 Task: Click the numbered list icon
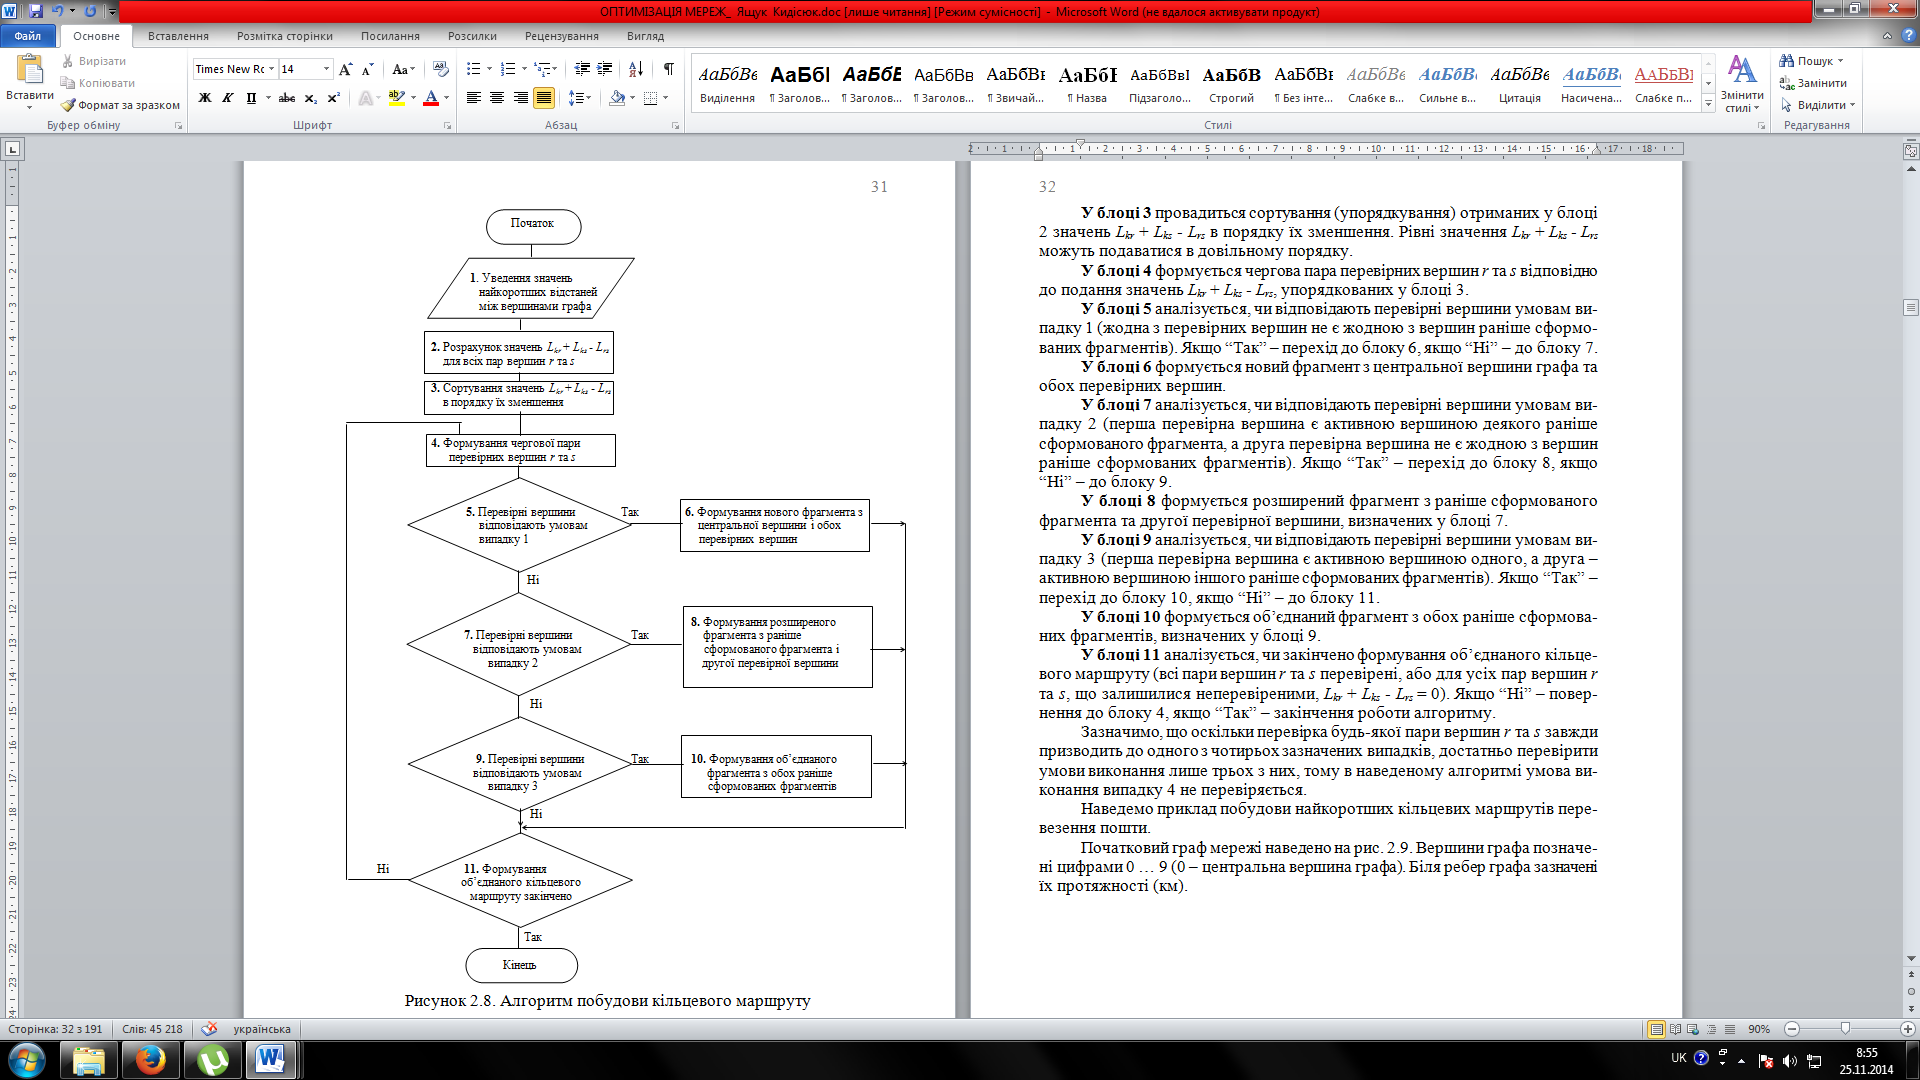click(x=507, y=69)
